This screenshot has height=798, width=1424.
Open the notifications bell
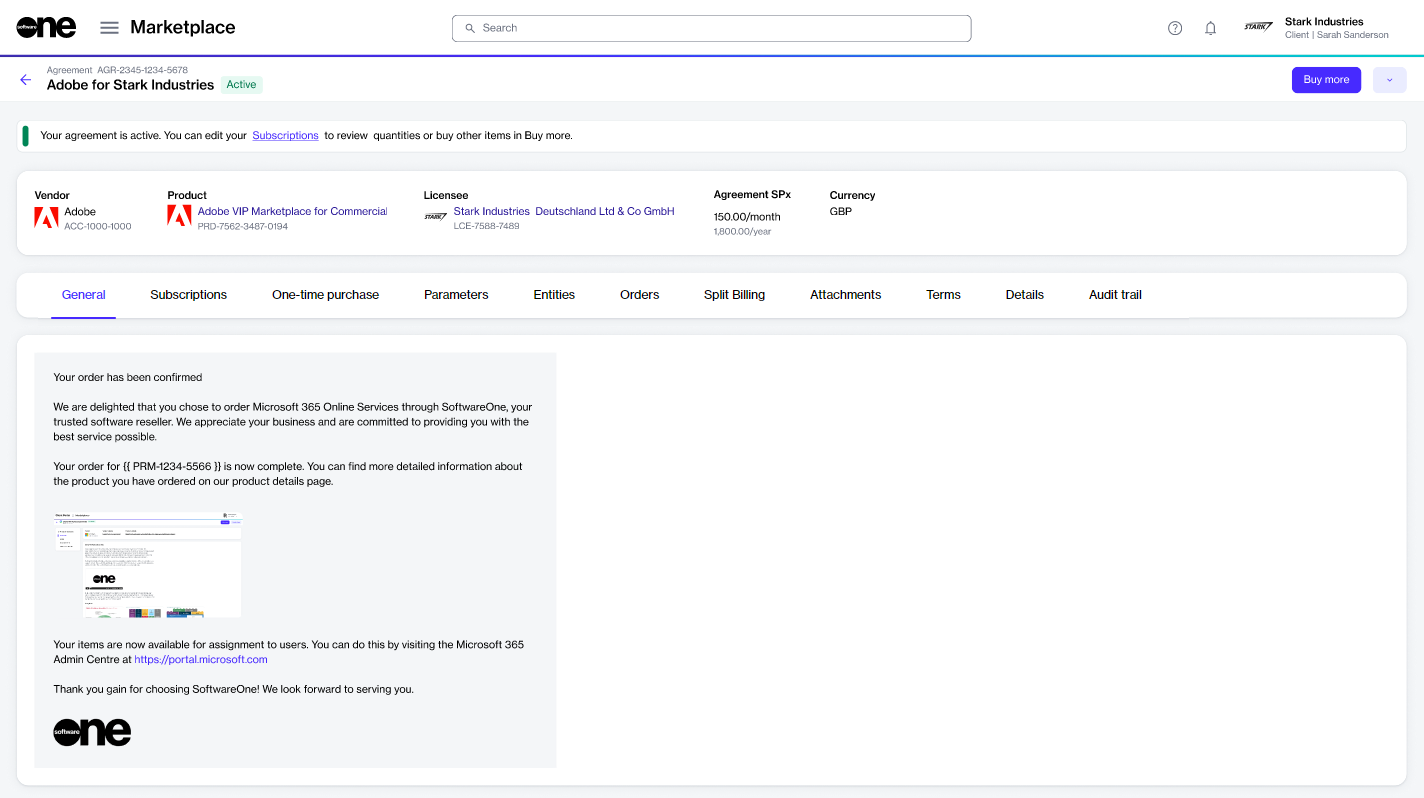tap(1210, 28)
